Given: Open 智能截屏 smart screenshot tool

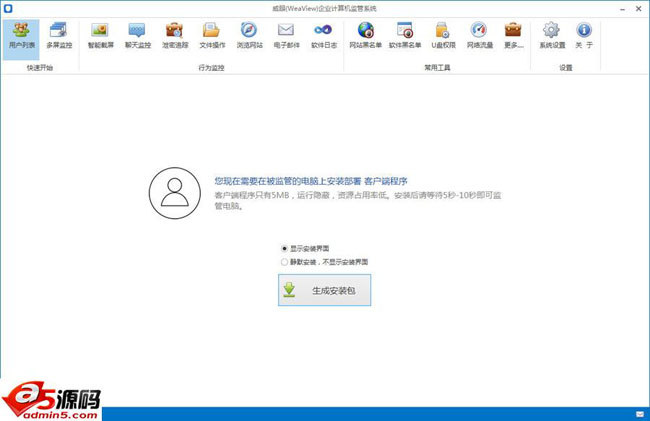Looking at the screenshot, I should (100, 36).
